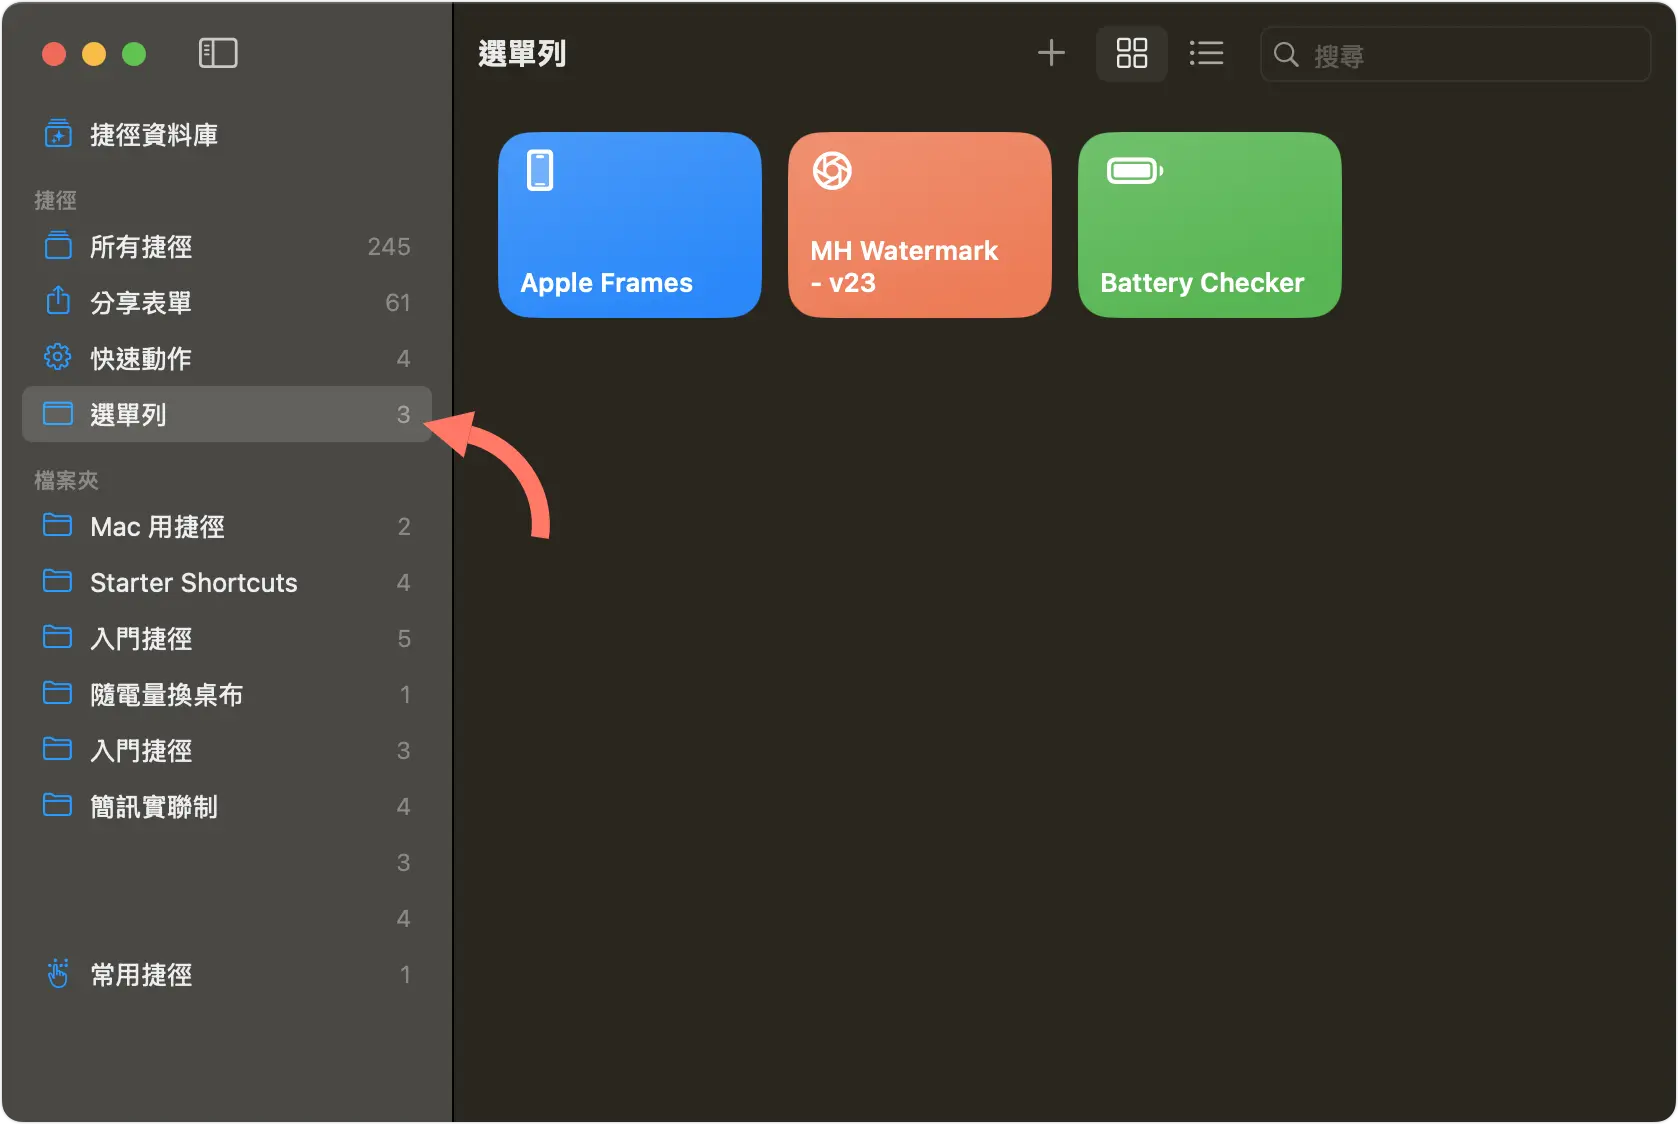Viewport: 1678px width, 1124px height.
Task: Click the 捷徑資料庫 gallery icon
Action: (58, 133)
